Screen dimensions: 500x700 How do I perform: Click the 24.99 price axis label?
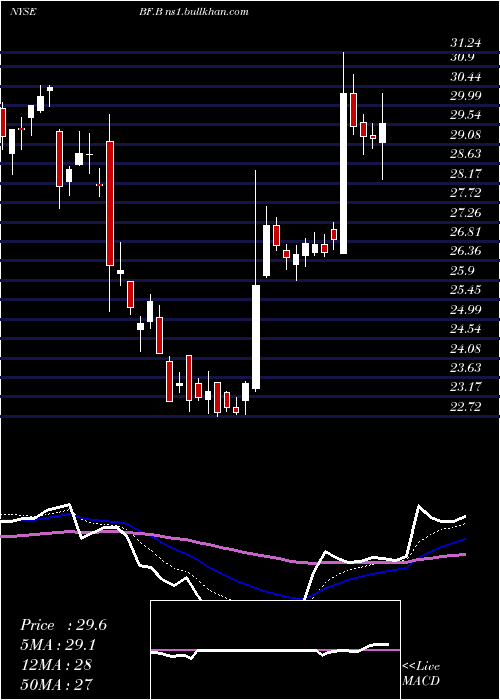coord(465,309)
